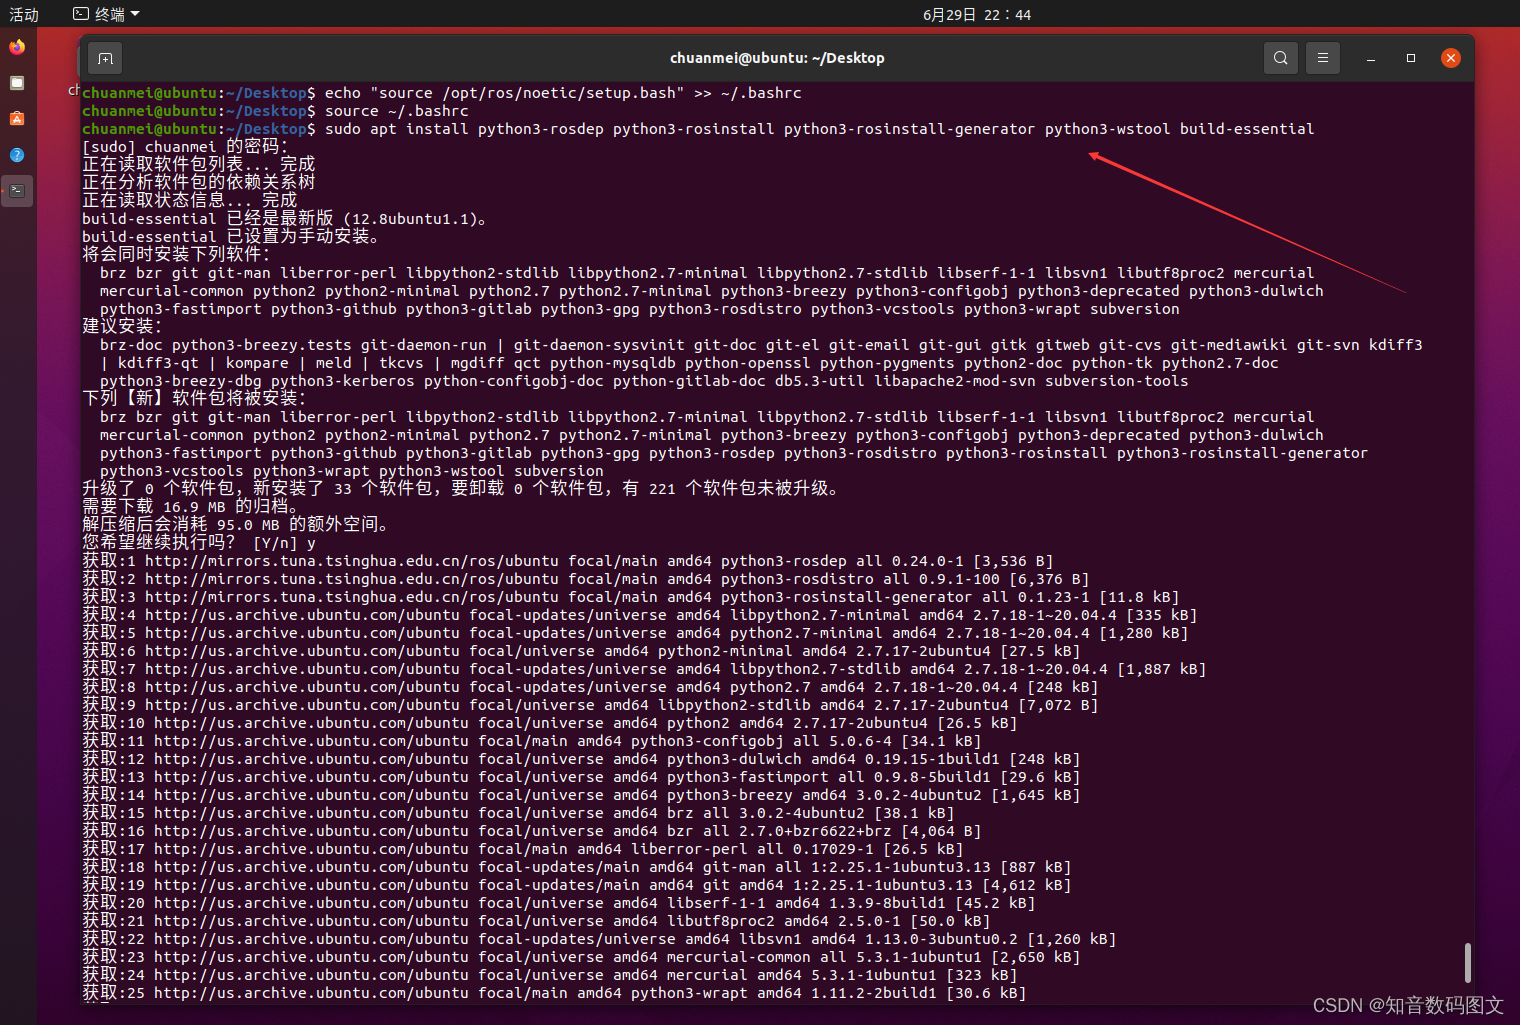
Task: Click the title chuanmei@ubuntu: ~/Desktop
Action: (777, 58)
